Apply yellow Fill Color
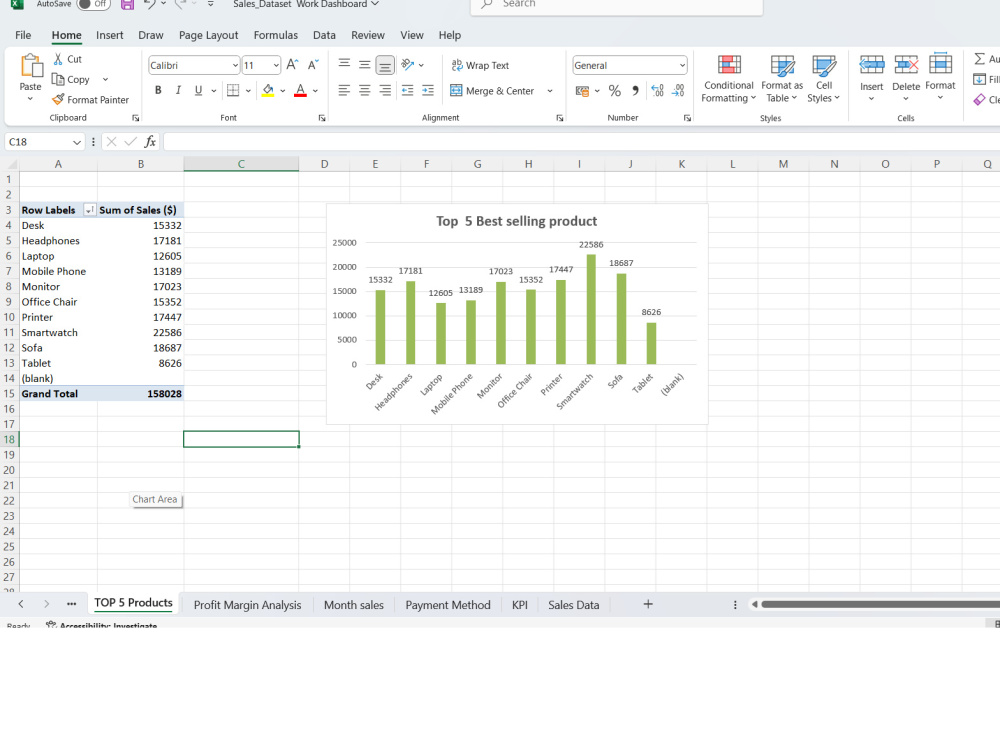This screenshot has height=750, width=1000. tap(268, 91)
